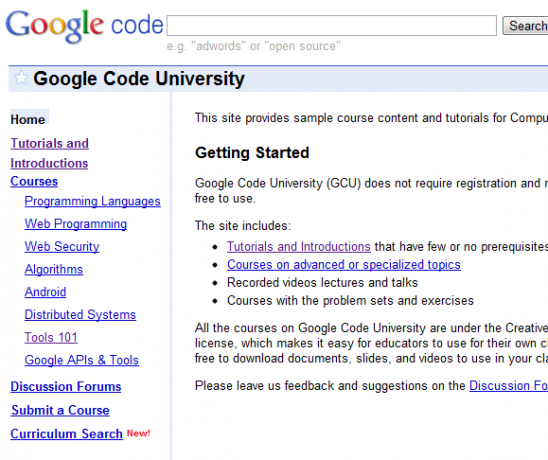This screenshot has width=548, height=460.
Task: Open the Submit a Course link
Action: pos(60,410)
